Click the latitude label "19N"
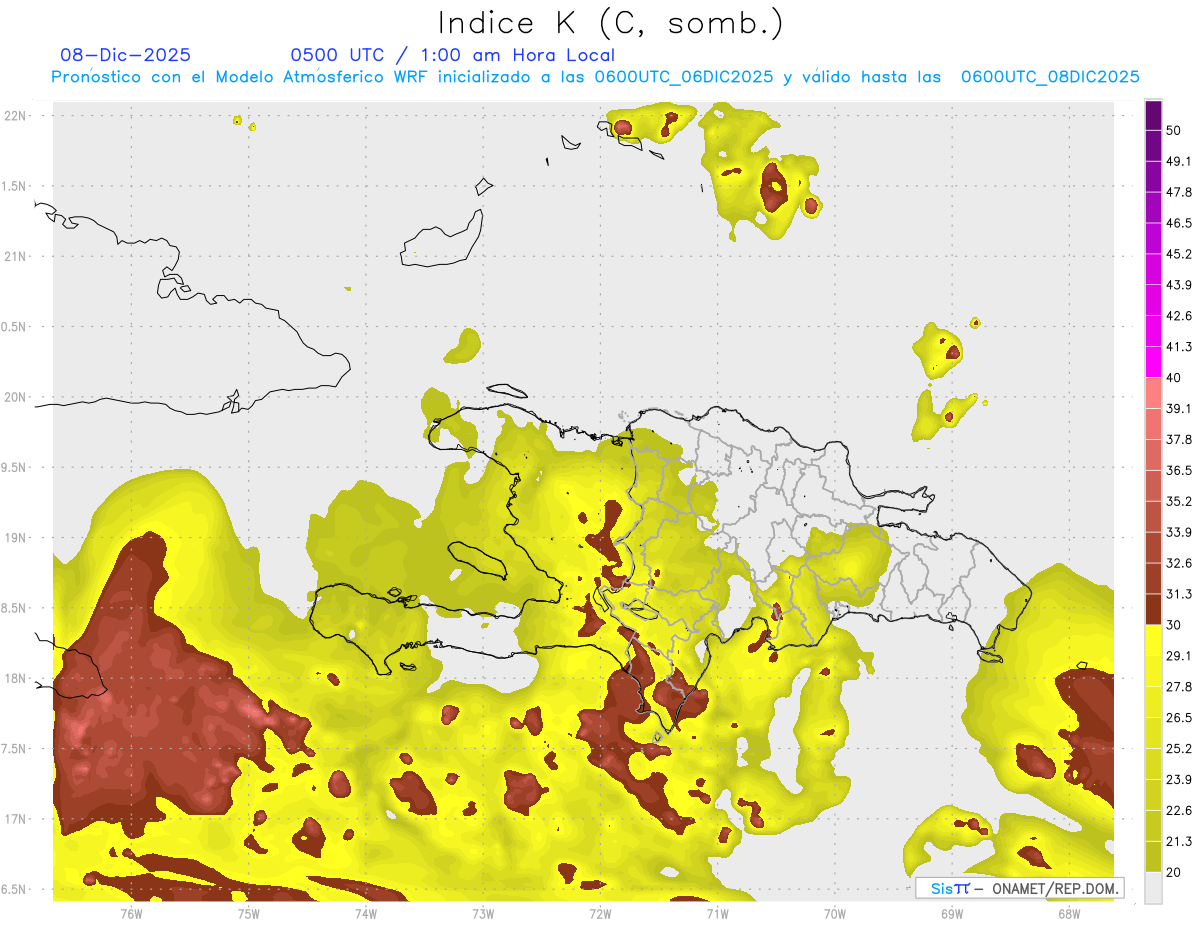1200x927 pixels. pos(16,537)
